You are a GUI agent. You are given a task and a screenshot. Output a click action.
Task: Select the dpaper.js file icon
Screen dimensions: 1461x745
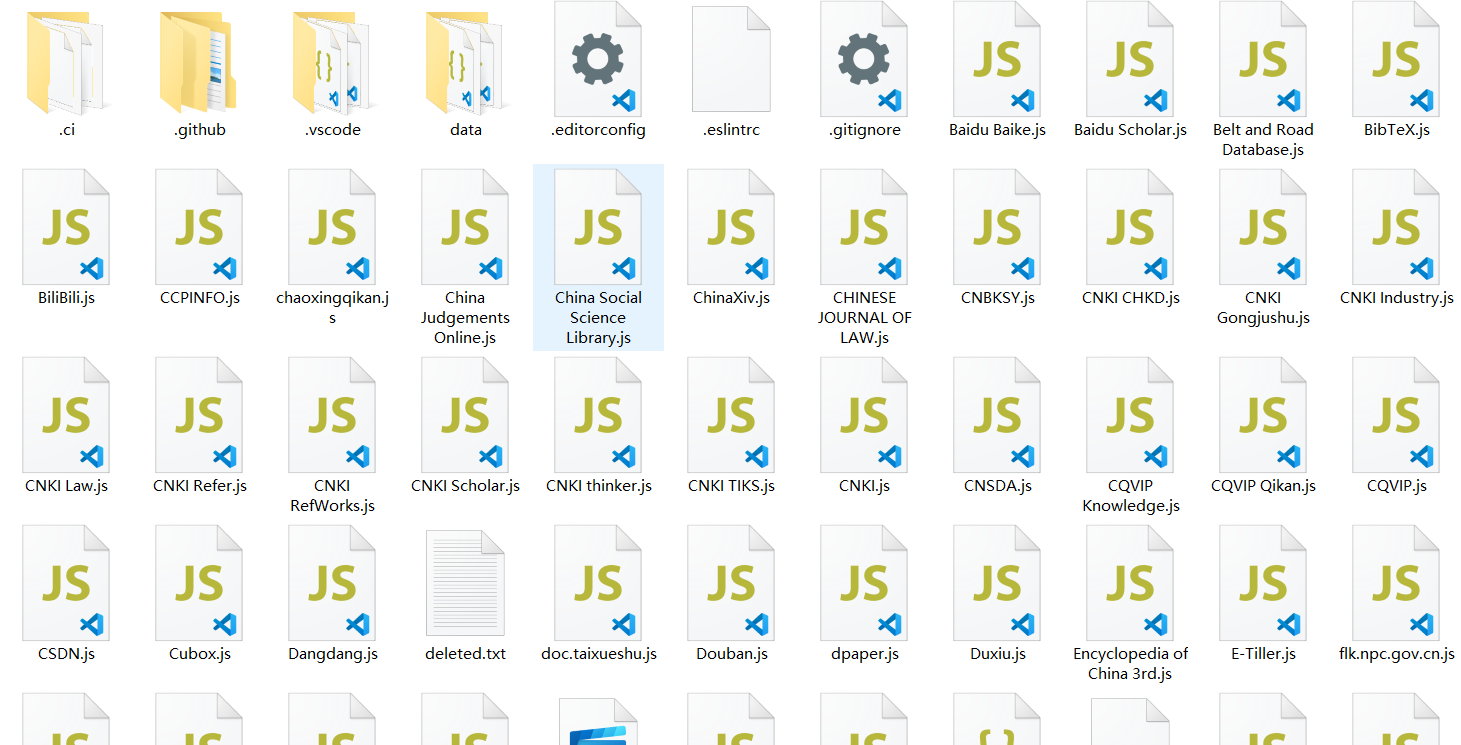pyautogui.click(x=864, y=582)
